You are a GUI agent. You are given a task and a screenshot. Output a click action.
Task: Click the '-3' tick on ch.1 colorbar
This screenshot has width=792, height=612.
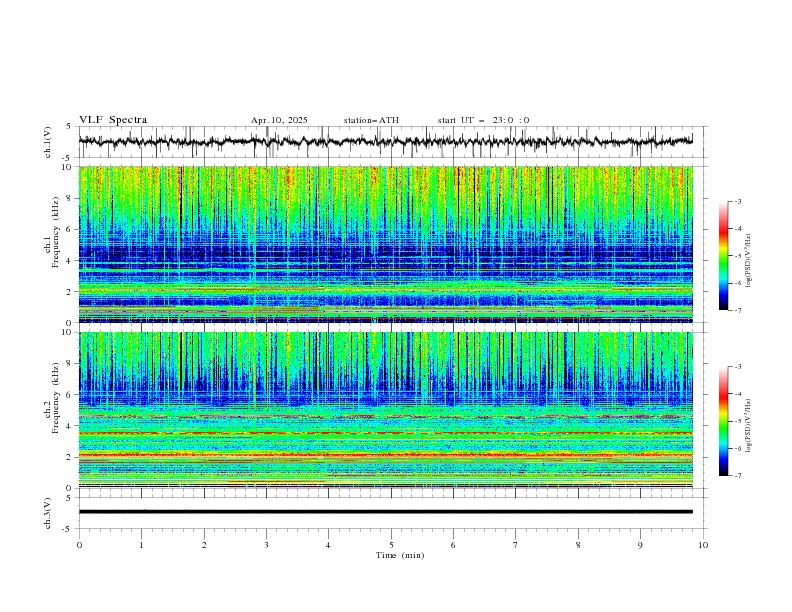pyautogui.click(x=737, y=201)
